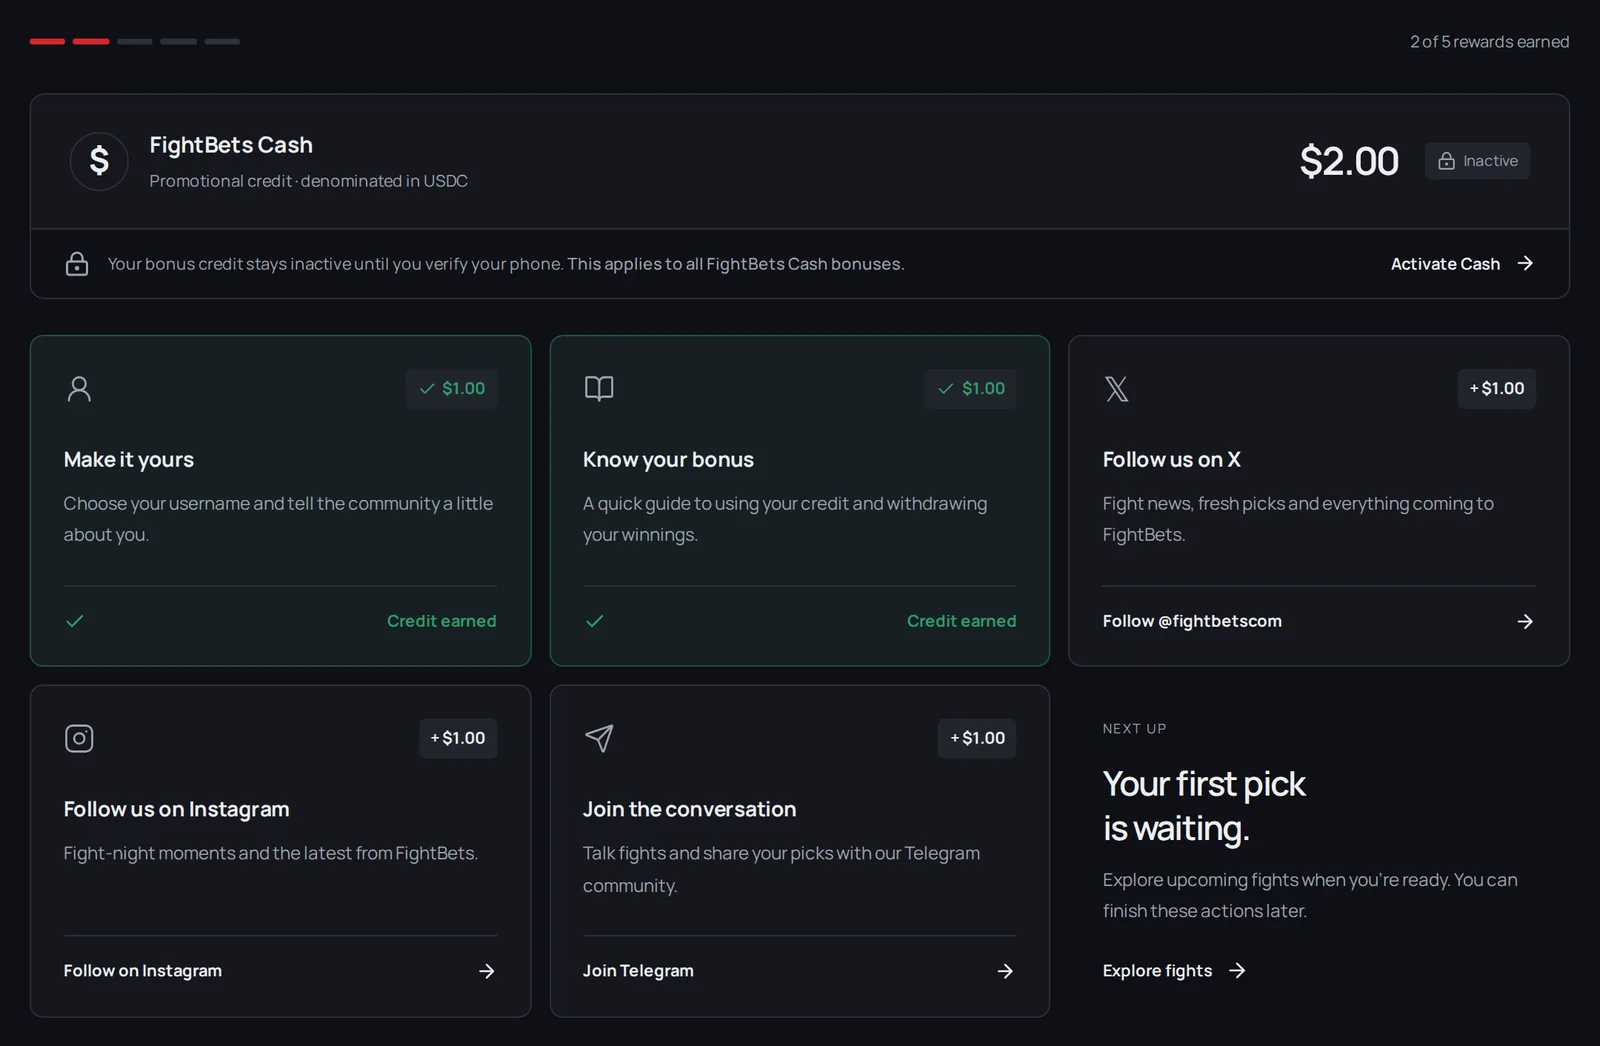The height and width of the screenshot is (1046, 1600).
Task: Click the '2 of 5 rewards earned' text
Action: (x=1489, y=42)
